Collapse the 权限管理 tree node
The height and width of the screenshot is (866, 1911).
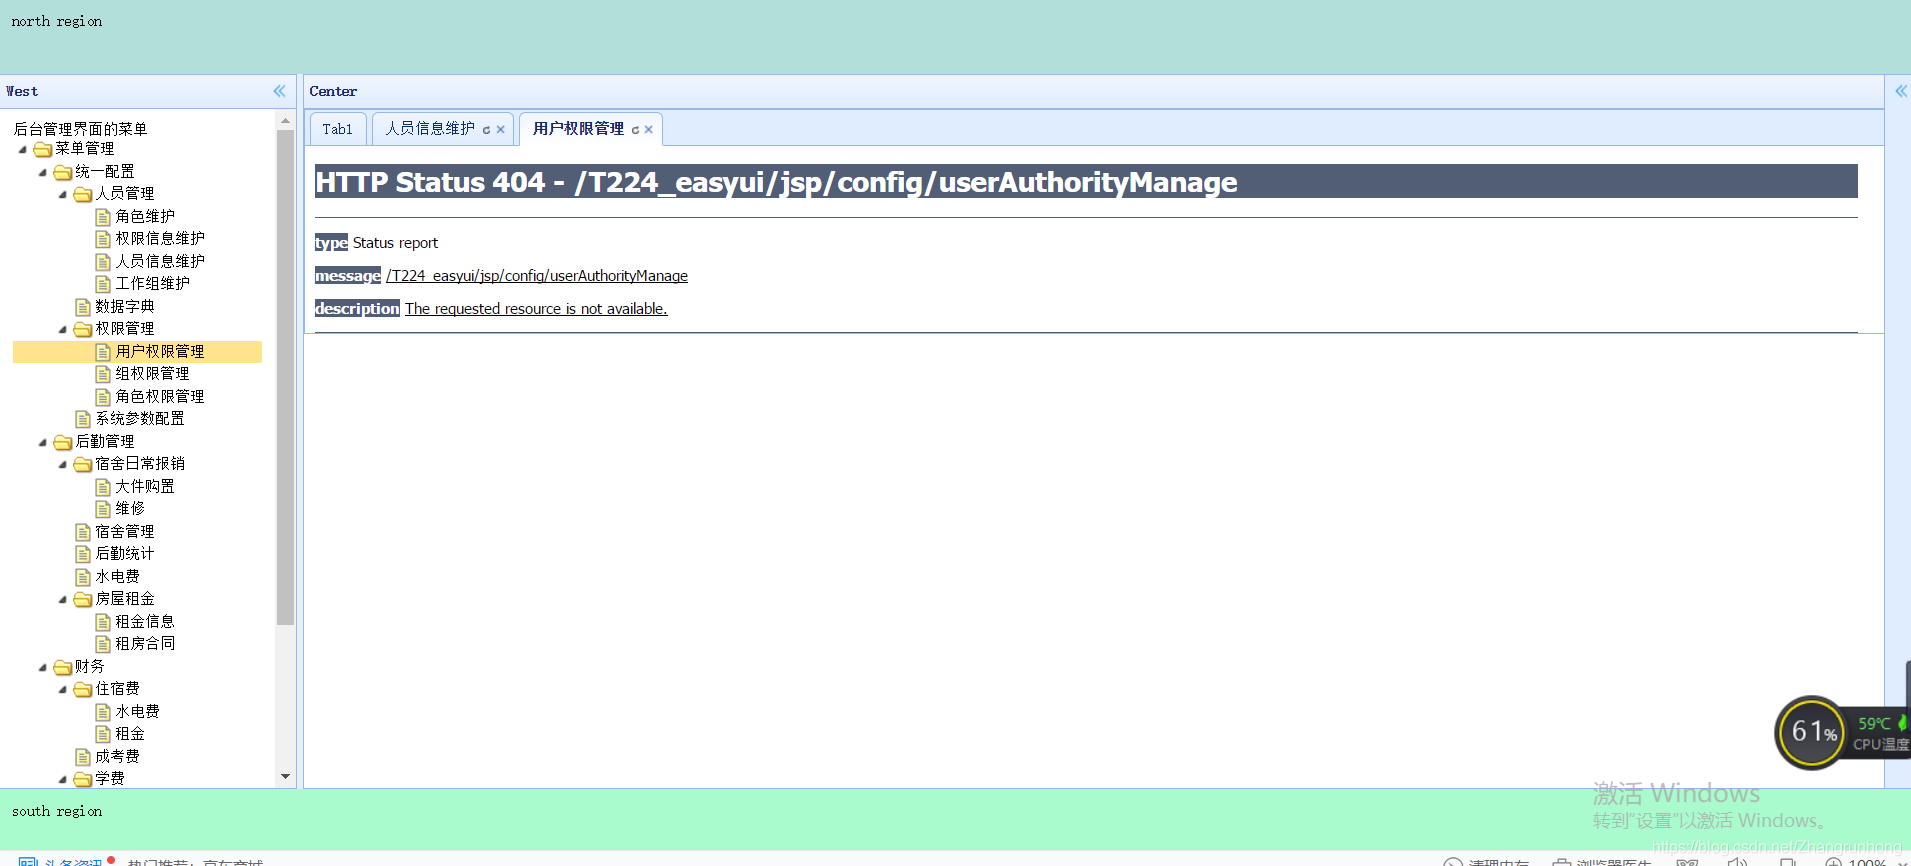[63, 329]
